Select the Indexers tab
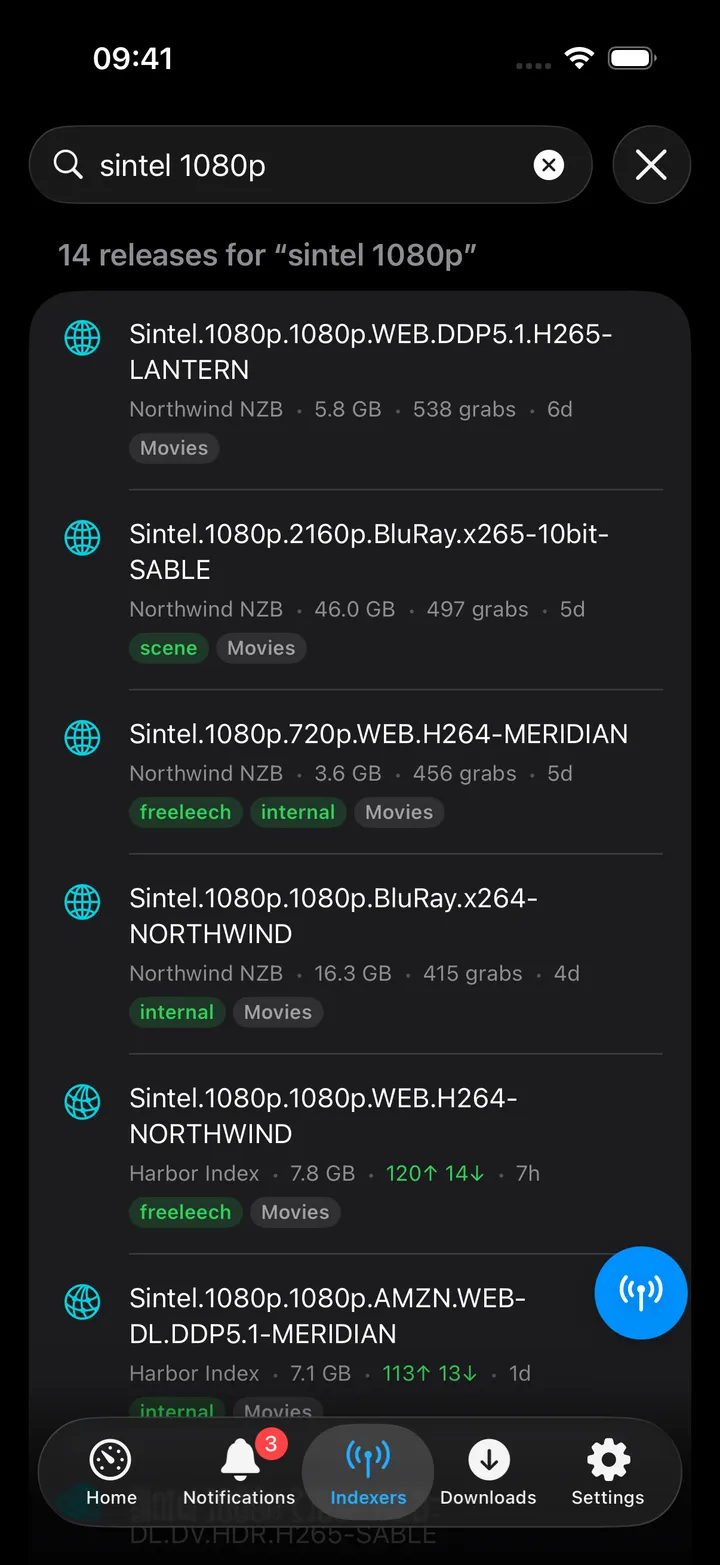Image resolution: width=720 pixels, height=1565 pixels. pos(368,1473)
